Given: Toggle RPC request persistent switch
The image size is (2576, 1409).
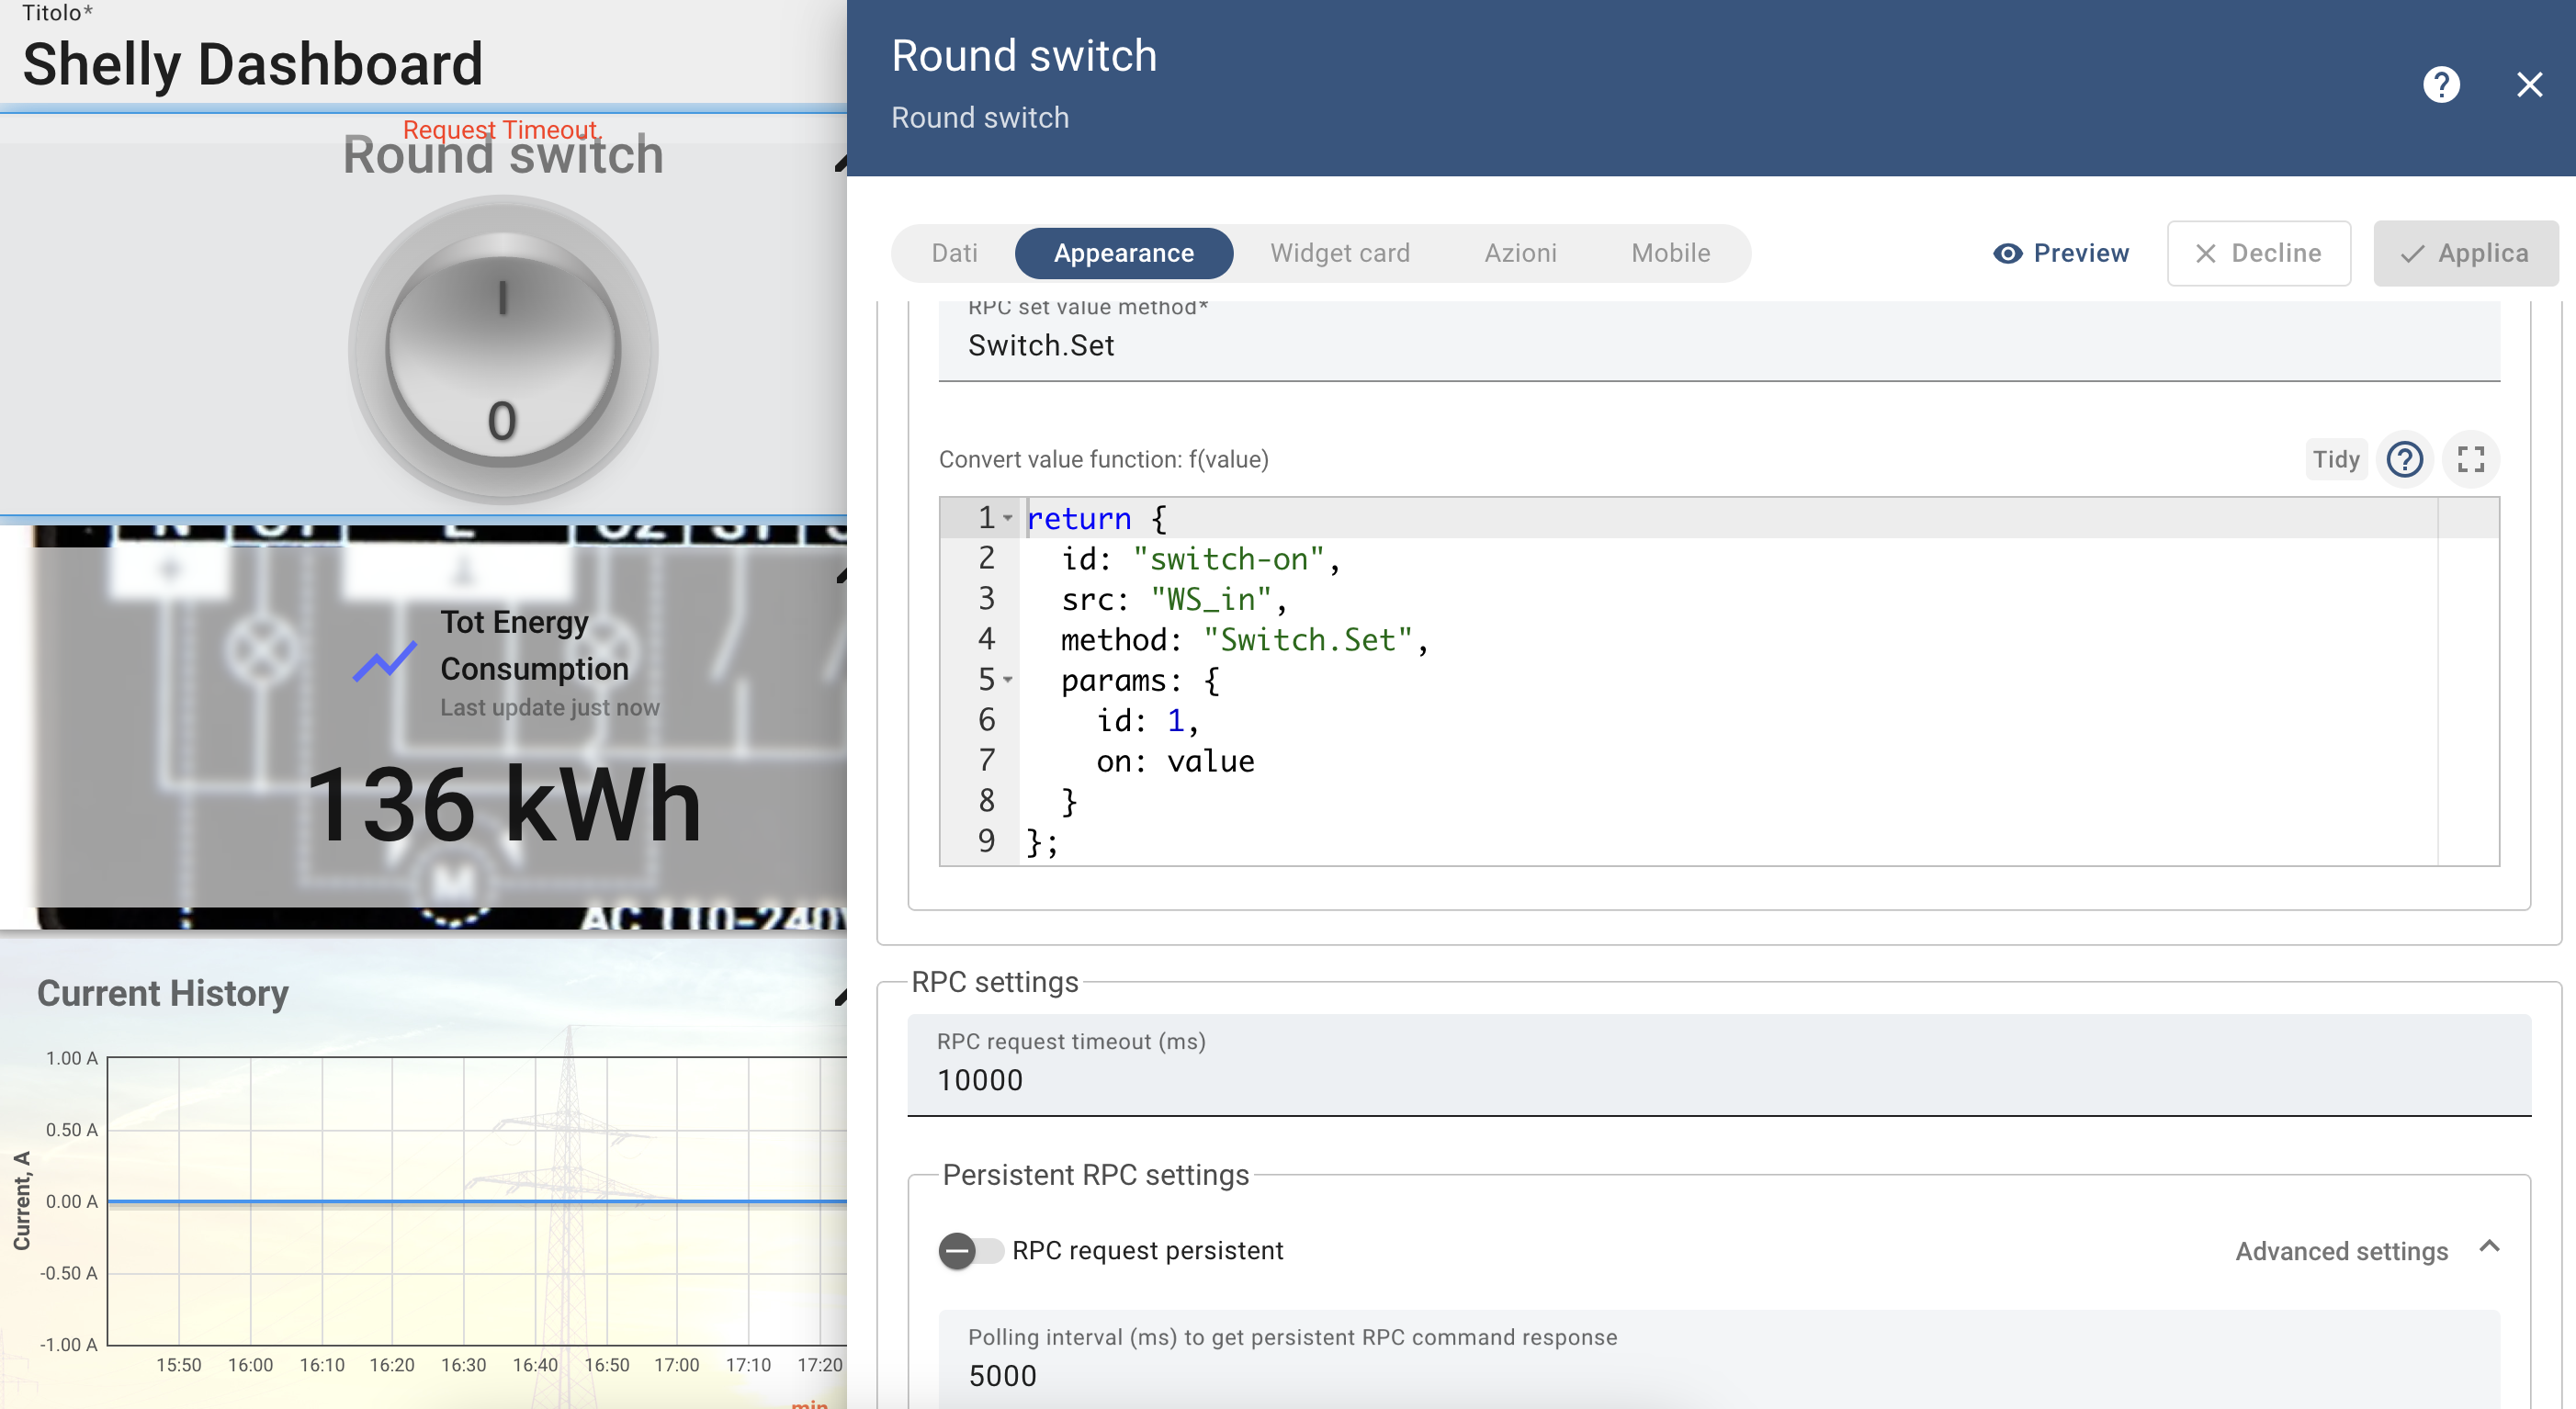Looking at the screenshot, I should pos(970,1251).
